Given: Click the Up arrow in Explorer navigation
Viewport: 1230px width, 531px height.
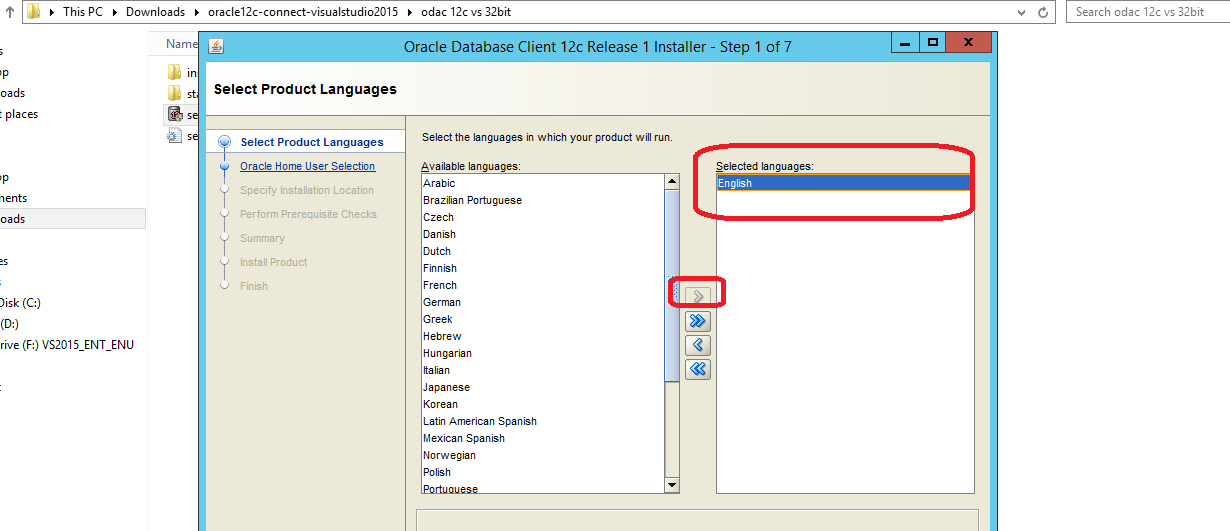Looking at the screenshot, I should point(10,12).
